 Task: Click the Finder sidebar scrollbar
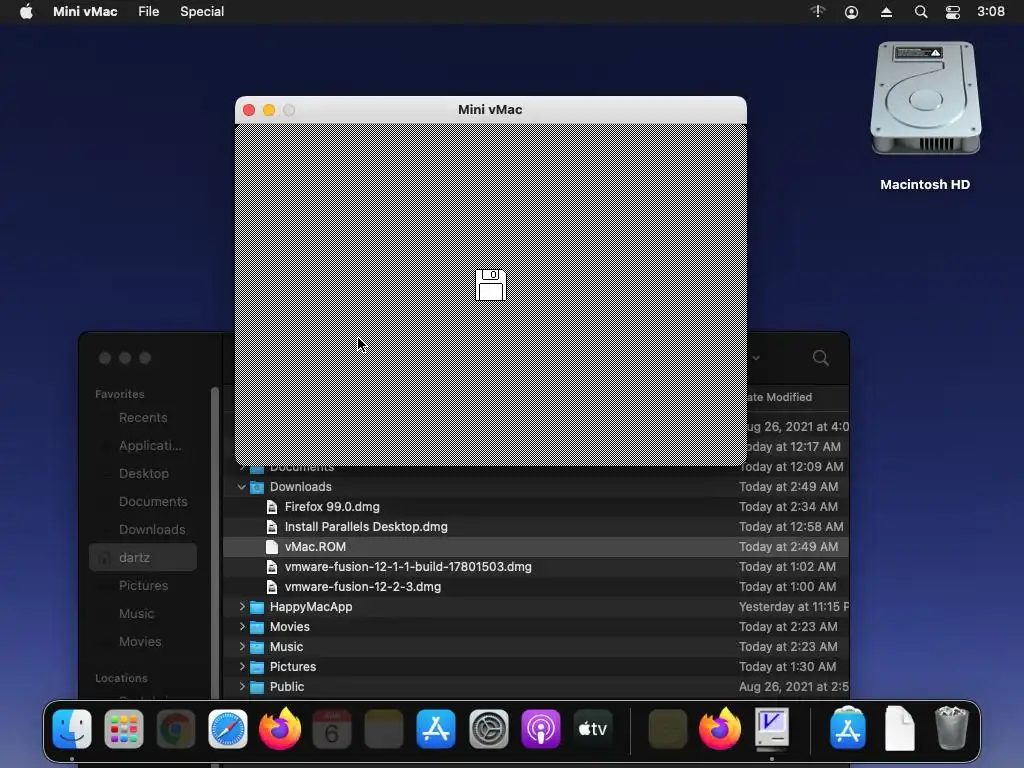pyautogui.click(x=215, y=542)
